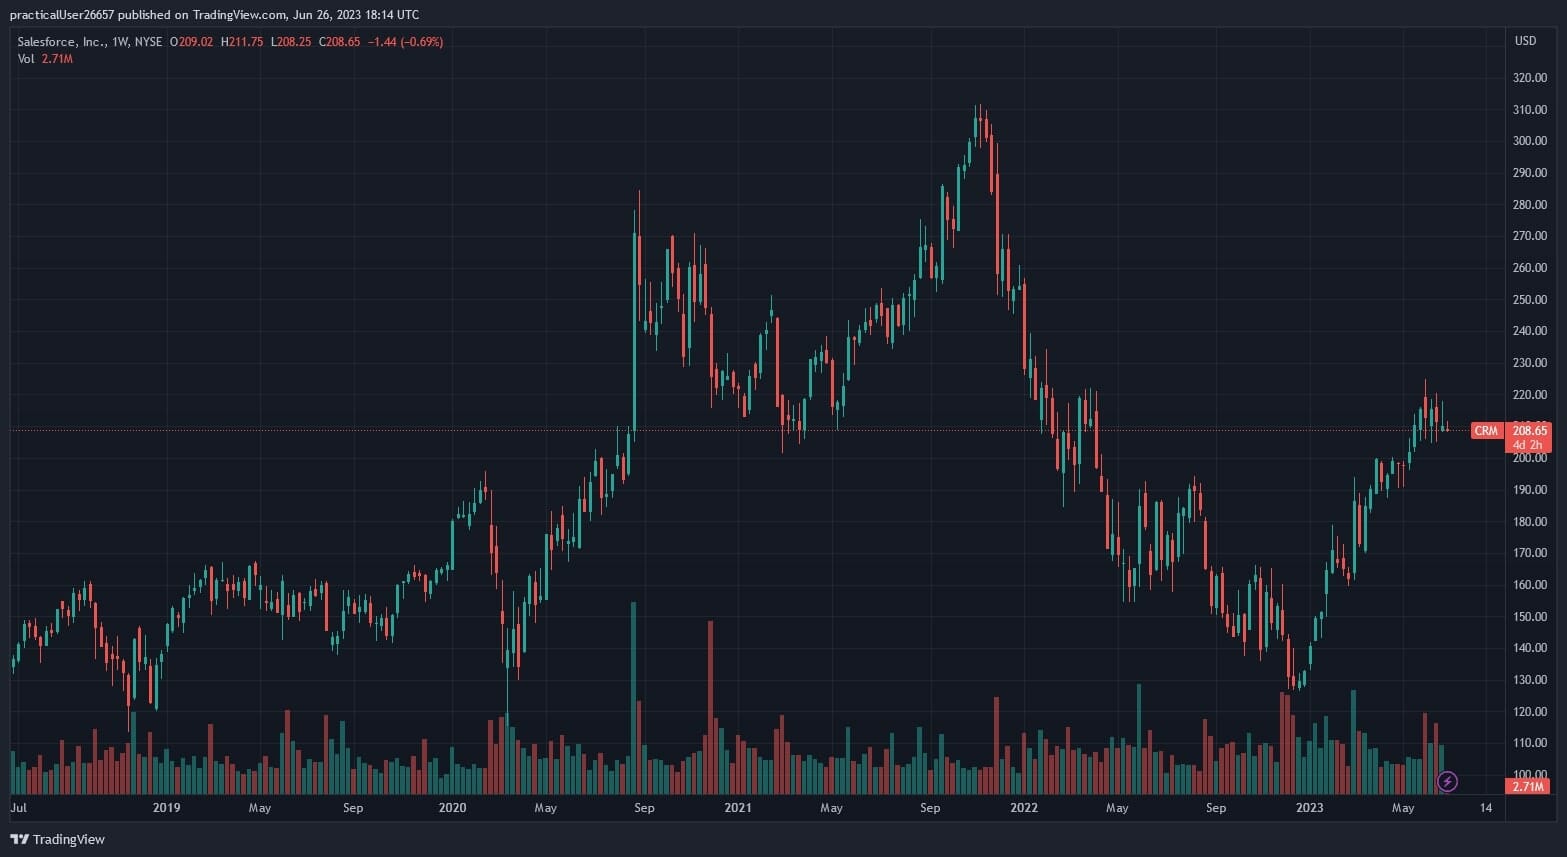
Task: Jump to 2021 on the time axis
Action: [x=738, y=808]
